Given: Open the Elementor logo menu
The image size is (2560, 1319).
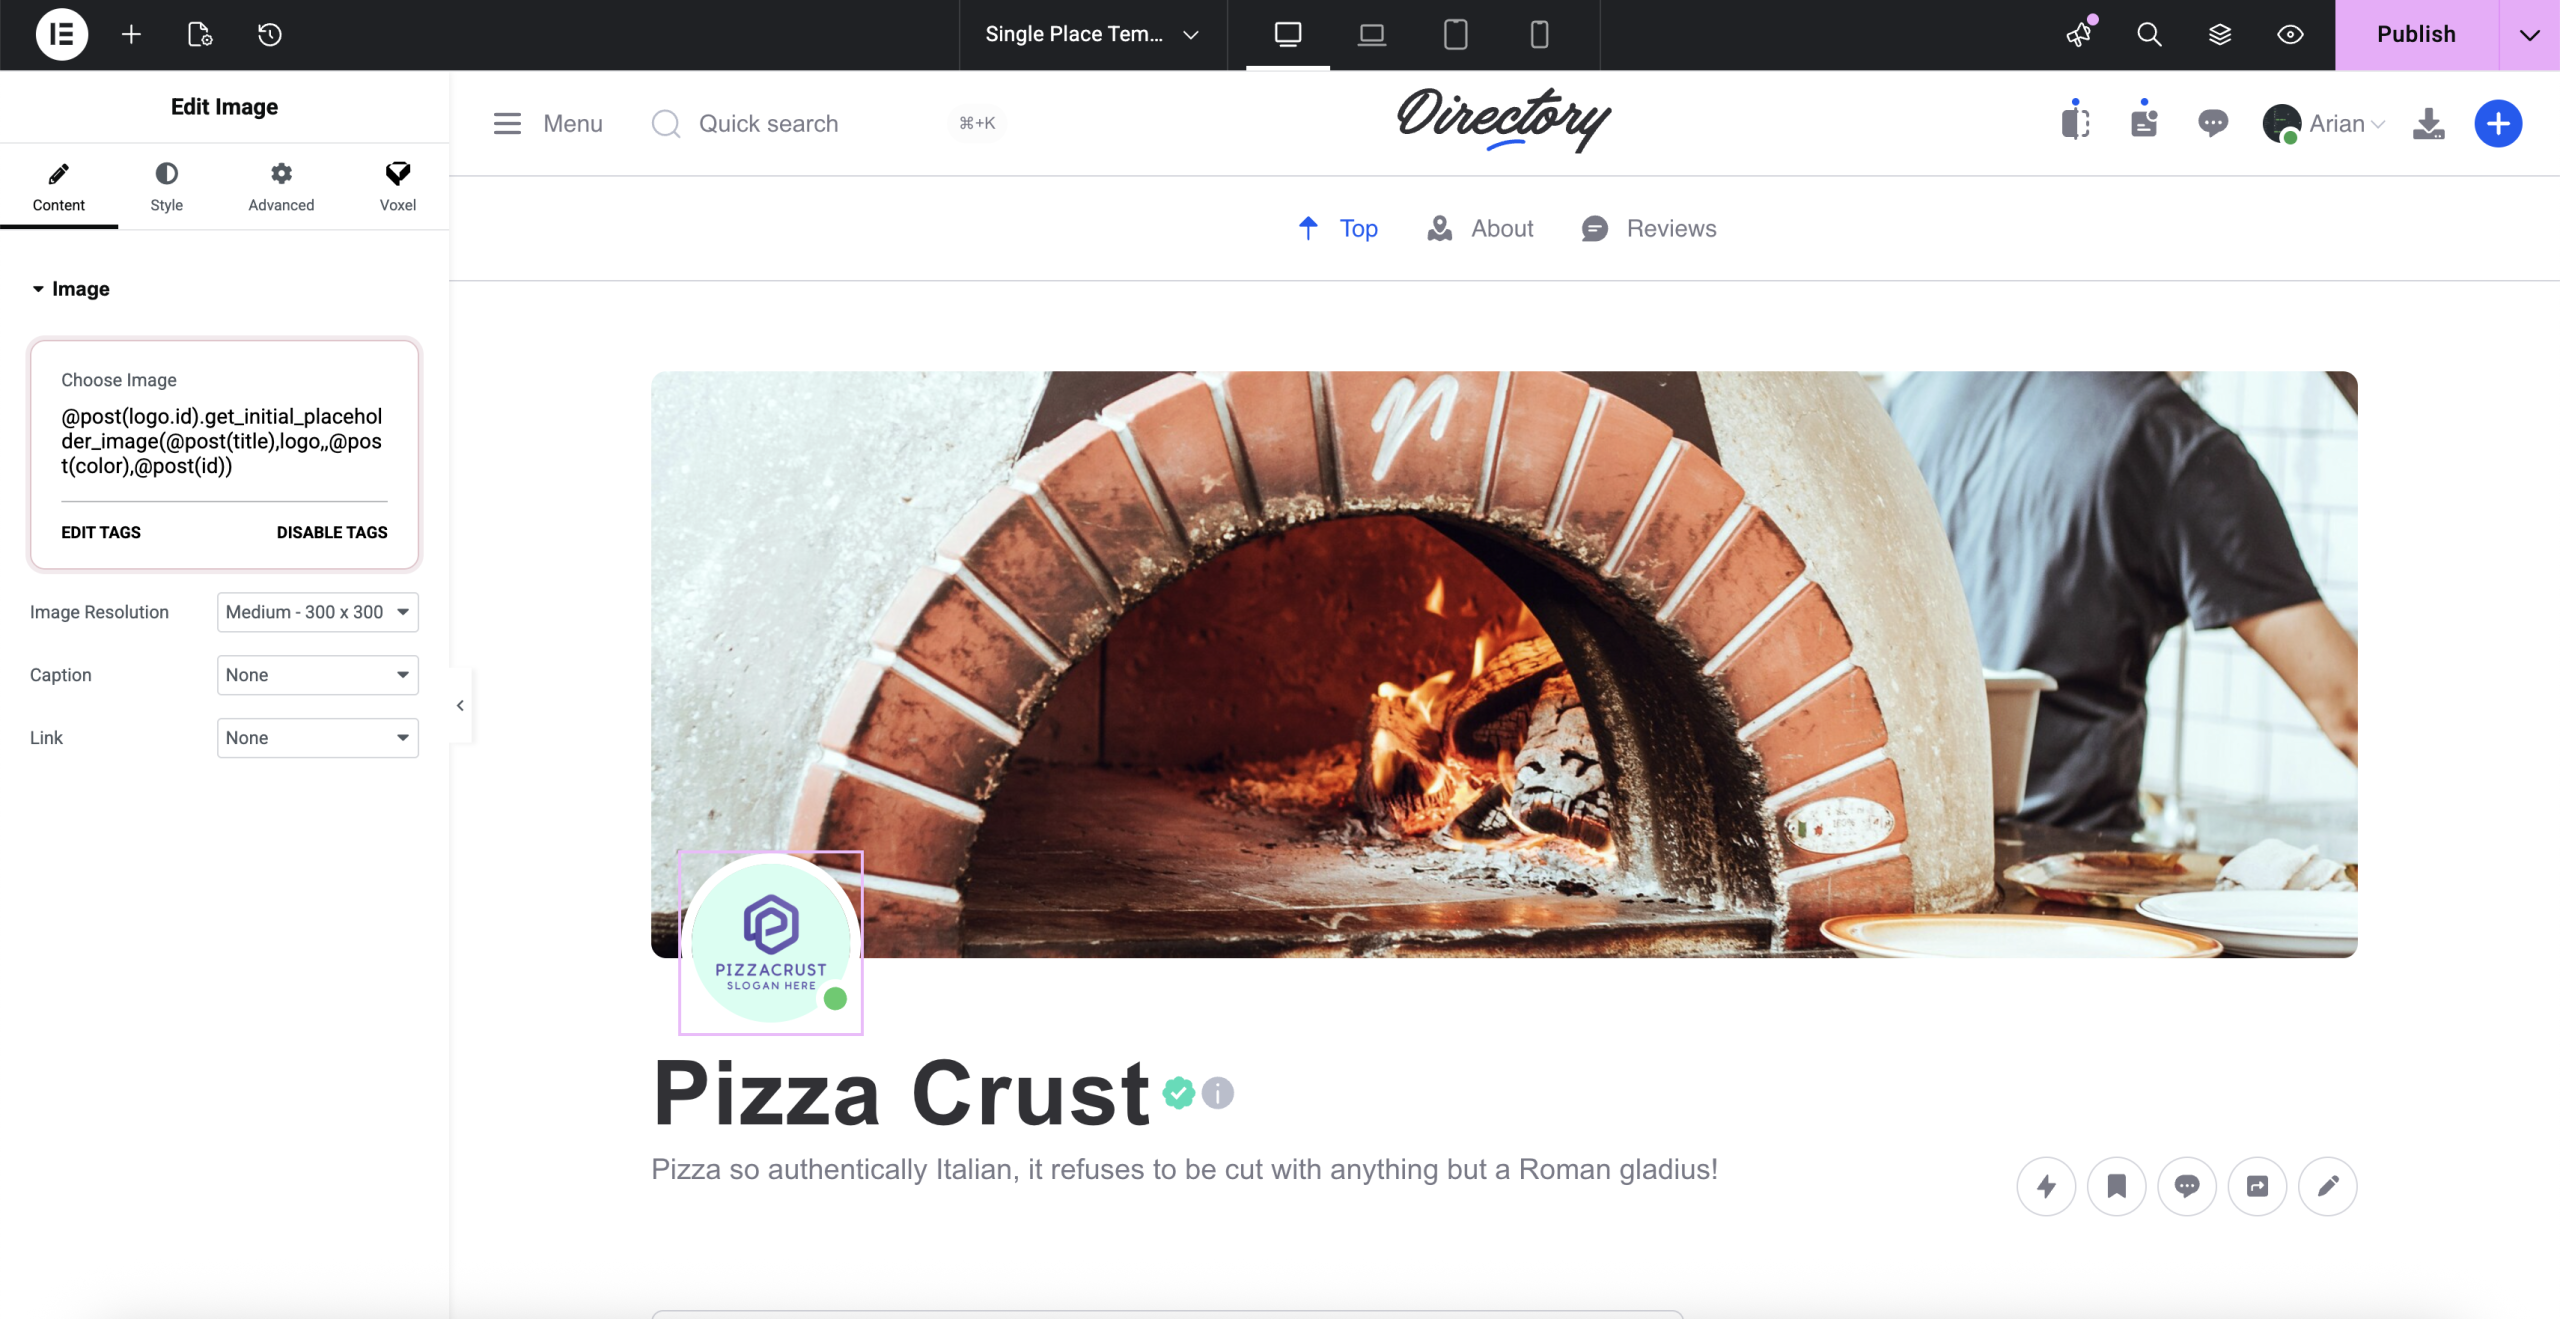Looking at the screenshot, I should point(61,34).
